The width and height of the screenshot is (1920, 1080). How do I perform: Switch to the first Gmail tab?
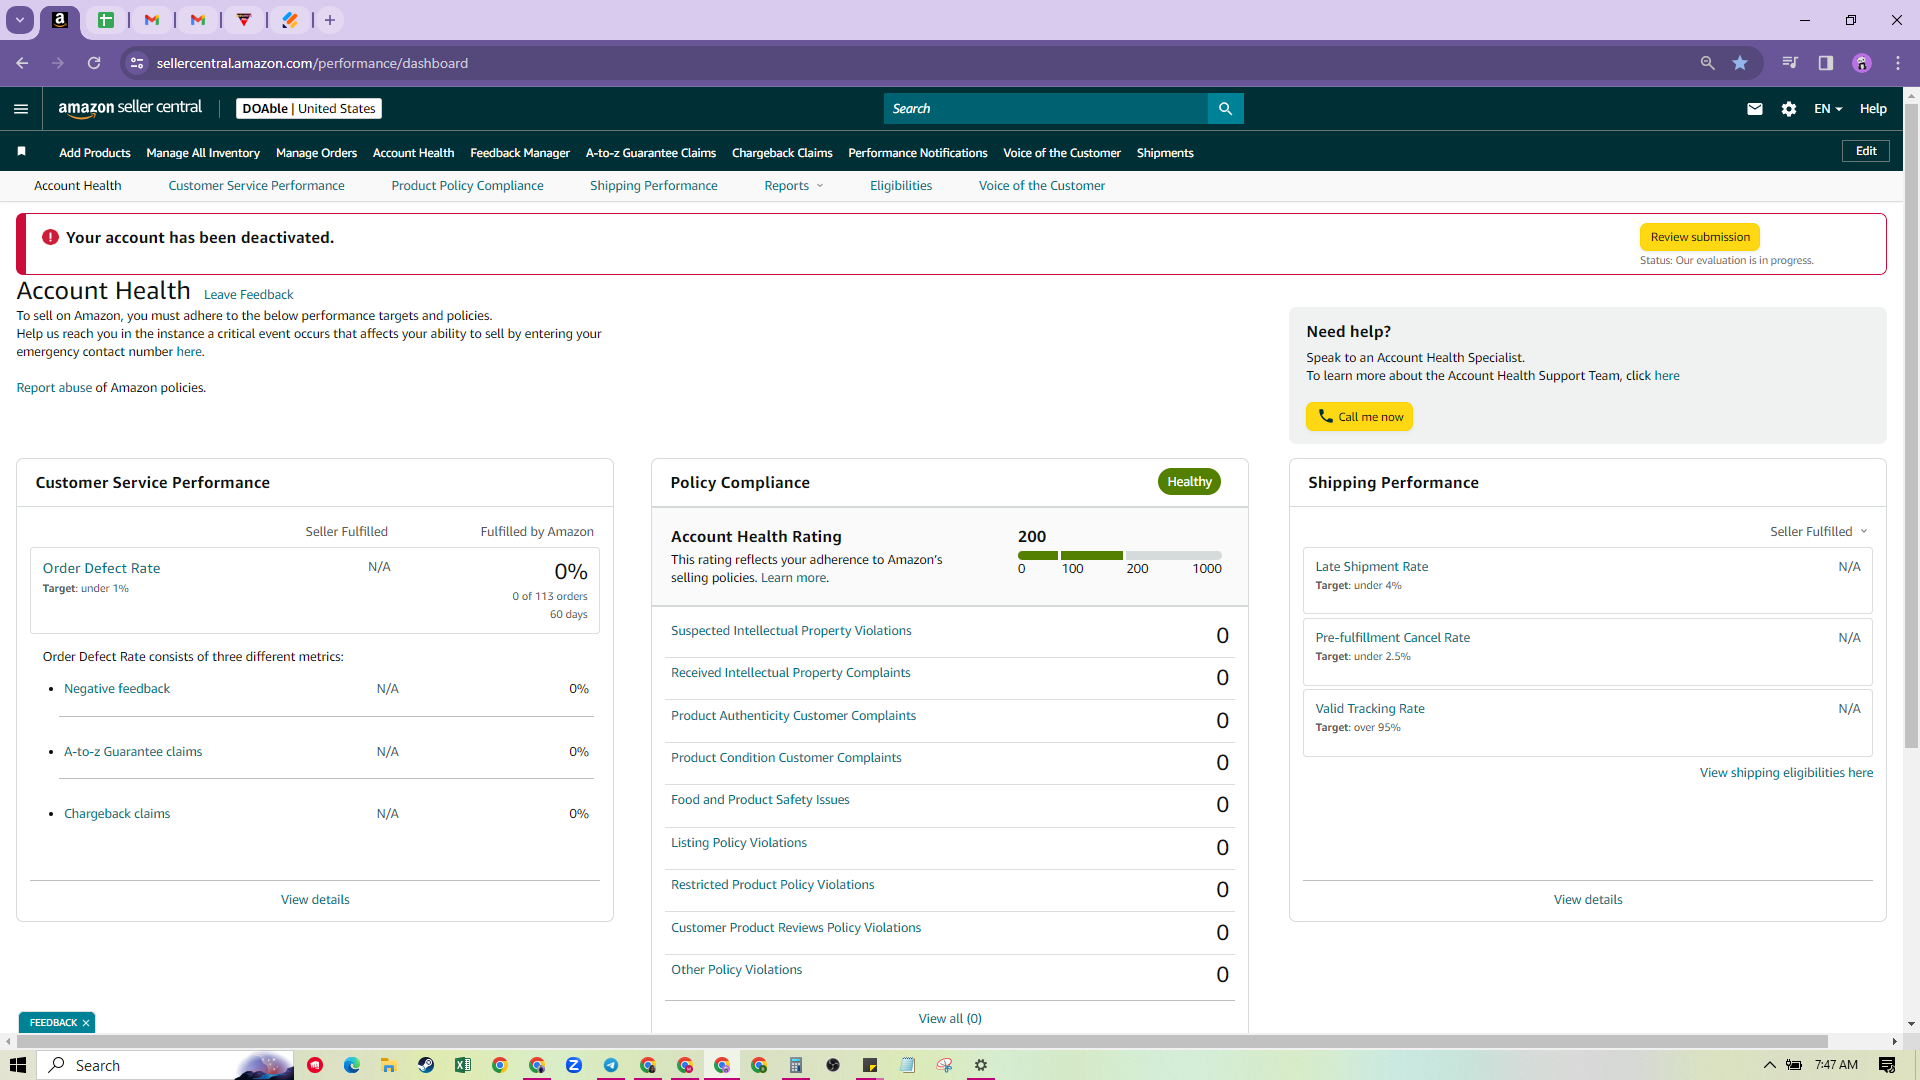point(152,20)
